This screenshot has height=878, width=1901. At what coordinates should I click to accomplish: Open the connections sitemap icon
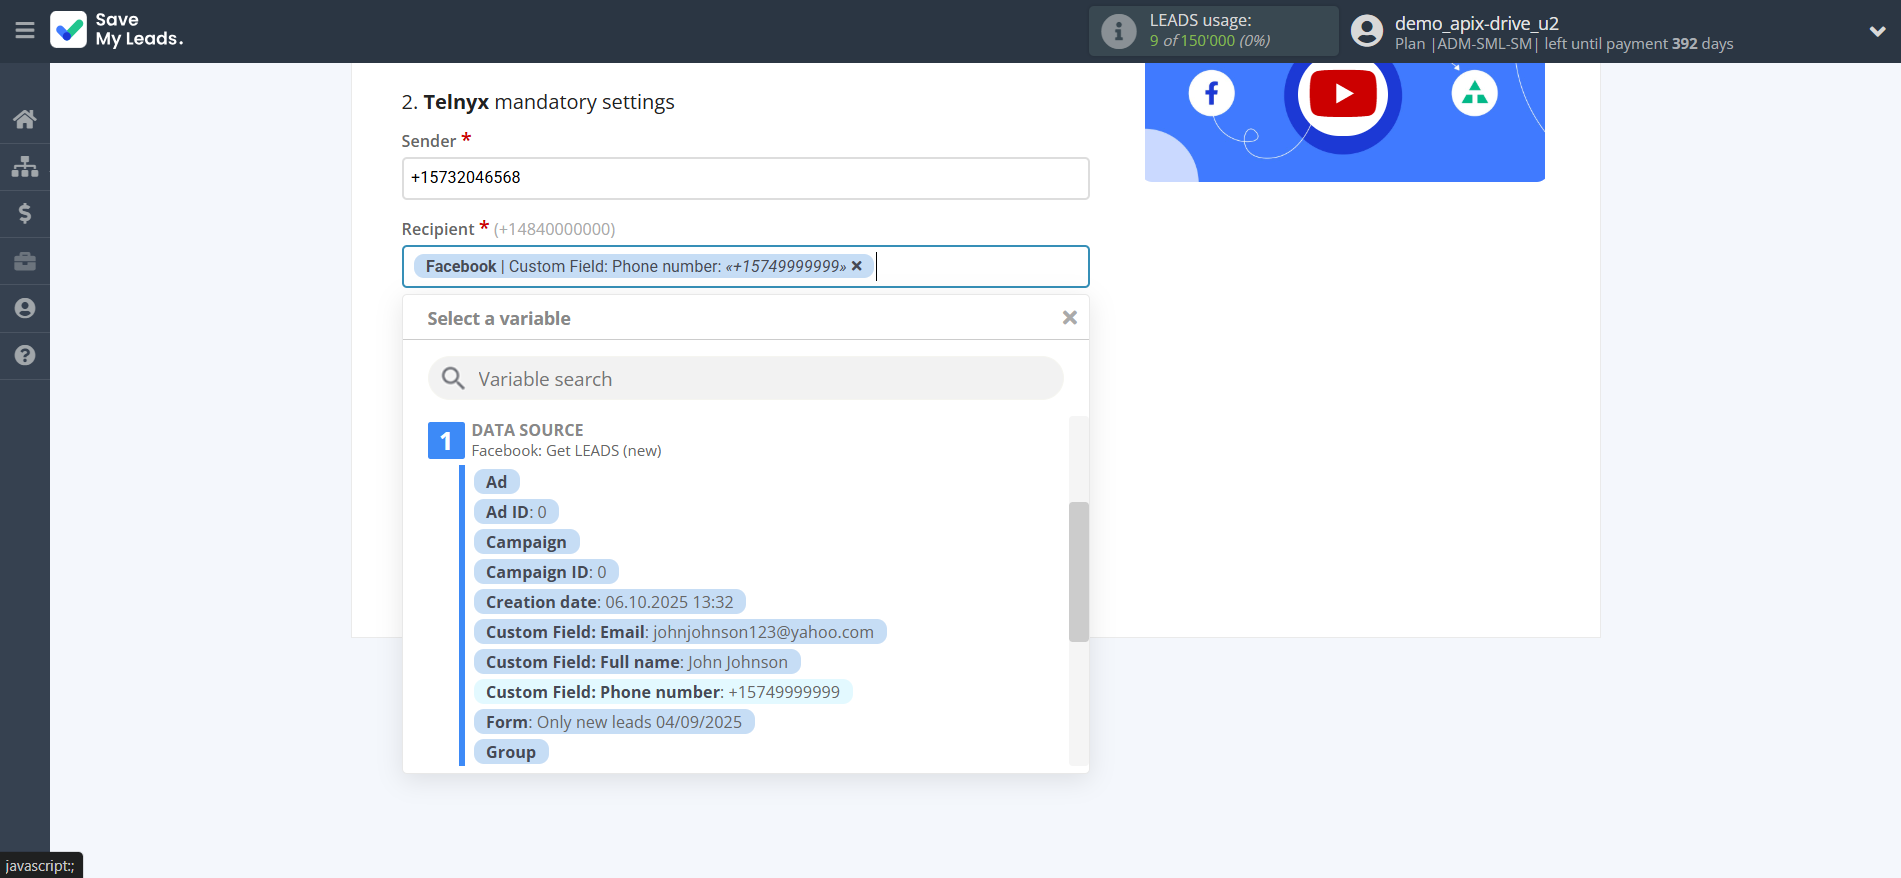point(25,166)
